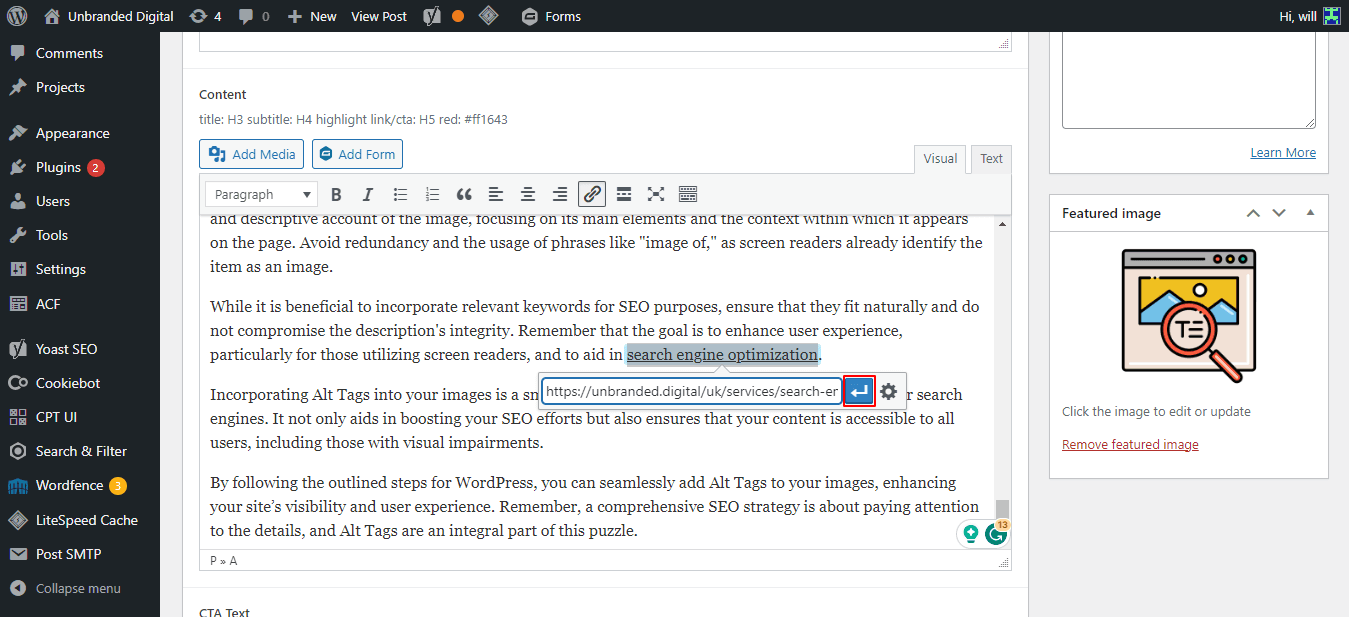The width and height of the screenshot is (1349, 617).
Task: Open the Tools menu
Action: (52, 235)
